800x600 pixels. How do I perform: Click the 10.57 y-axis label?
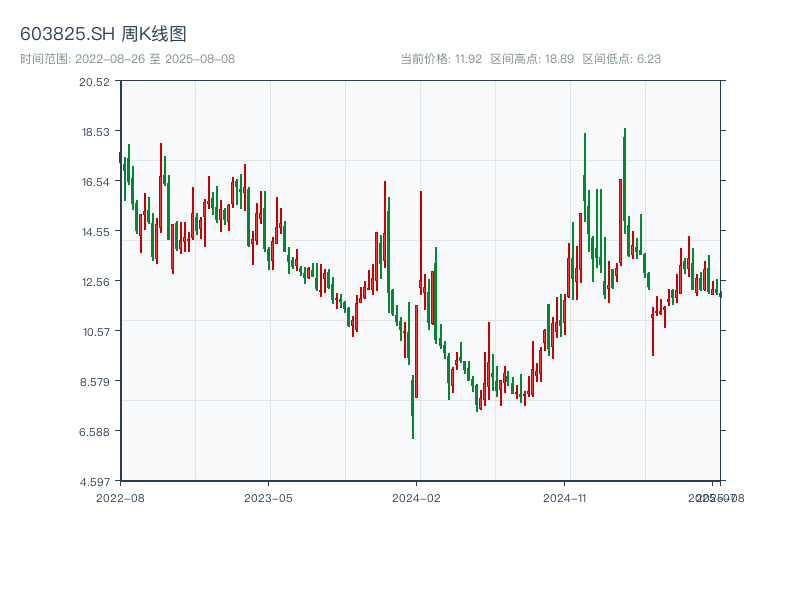pos(95,331)
